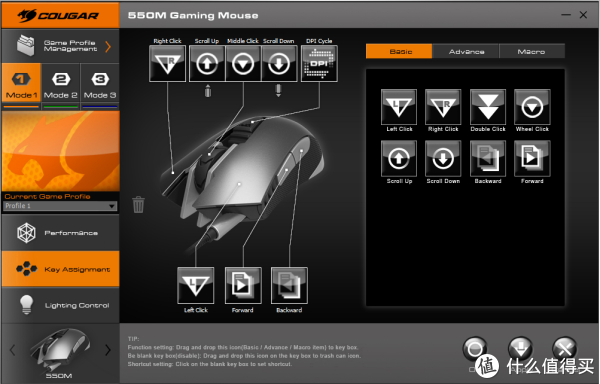Open the Advance tab
Screen dimensions: 600x384
point(466,51)
